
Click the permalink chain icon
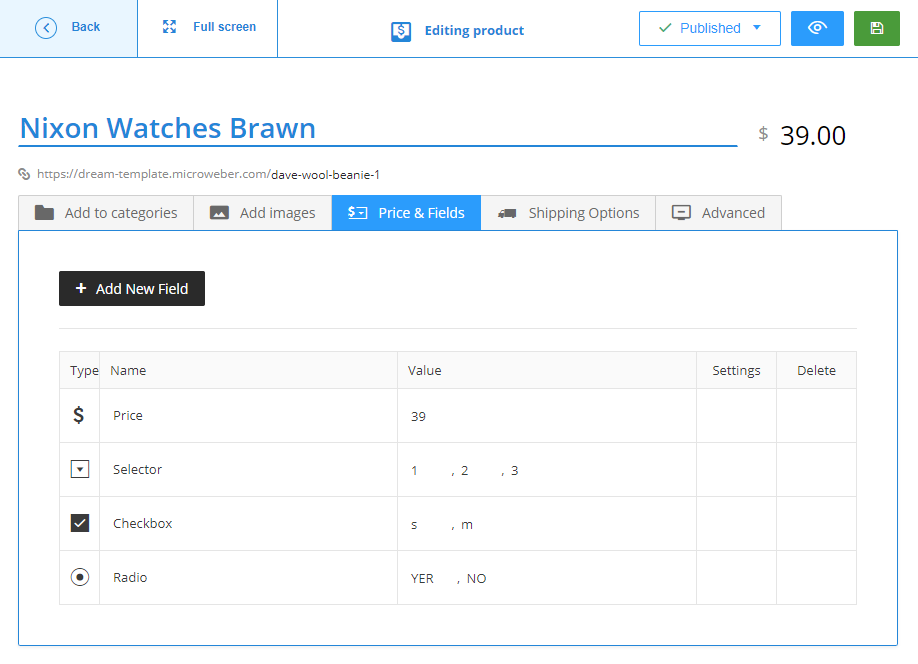pos(25,174)
